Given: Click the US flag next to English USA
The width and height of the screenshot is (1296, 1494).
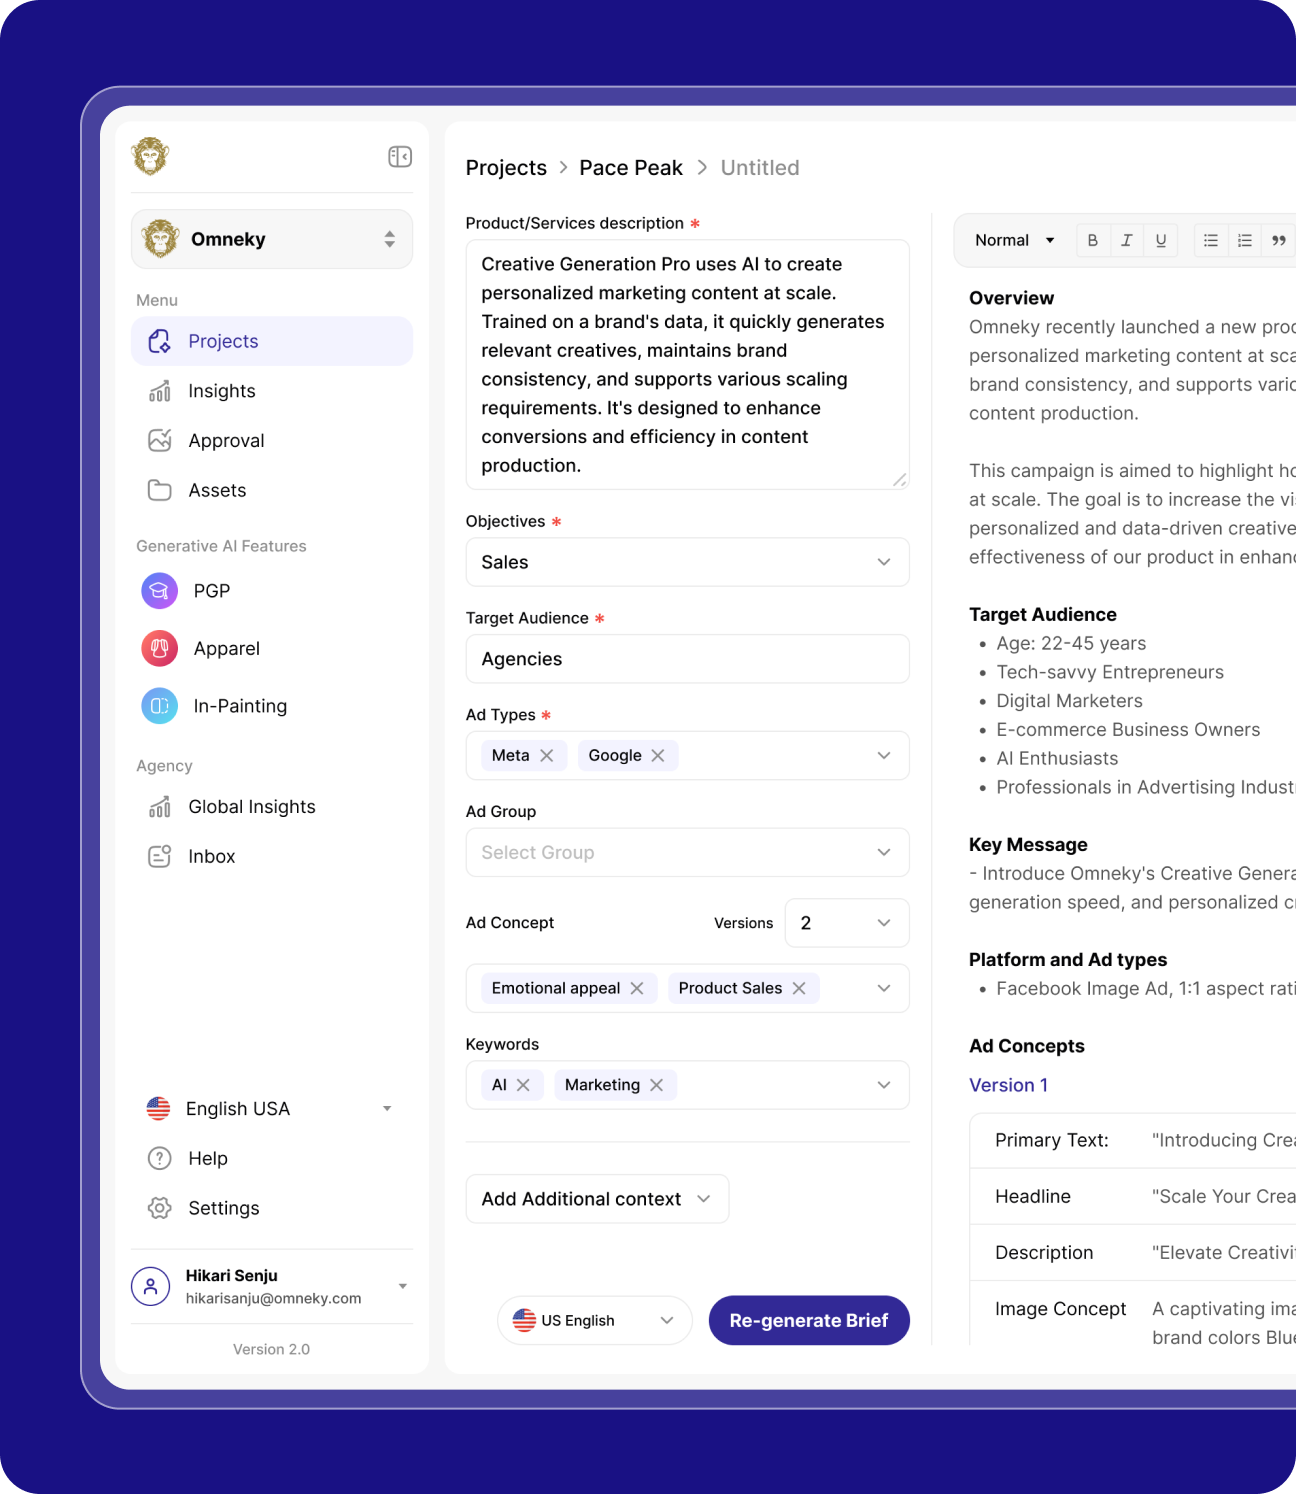Looking at the screenshot, I should (x=158, y=1108).
